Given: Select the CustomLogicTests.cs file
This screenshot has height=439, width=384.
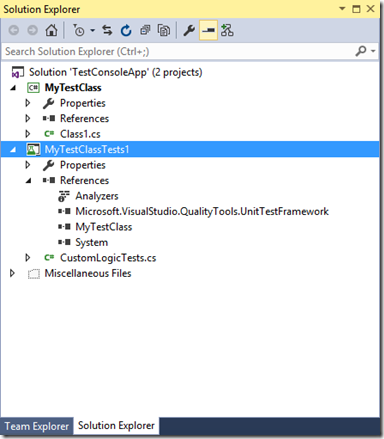Looking at the screenshot, I should (x=108, y=258).
